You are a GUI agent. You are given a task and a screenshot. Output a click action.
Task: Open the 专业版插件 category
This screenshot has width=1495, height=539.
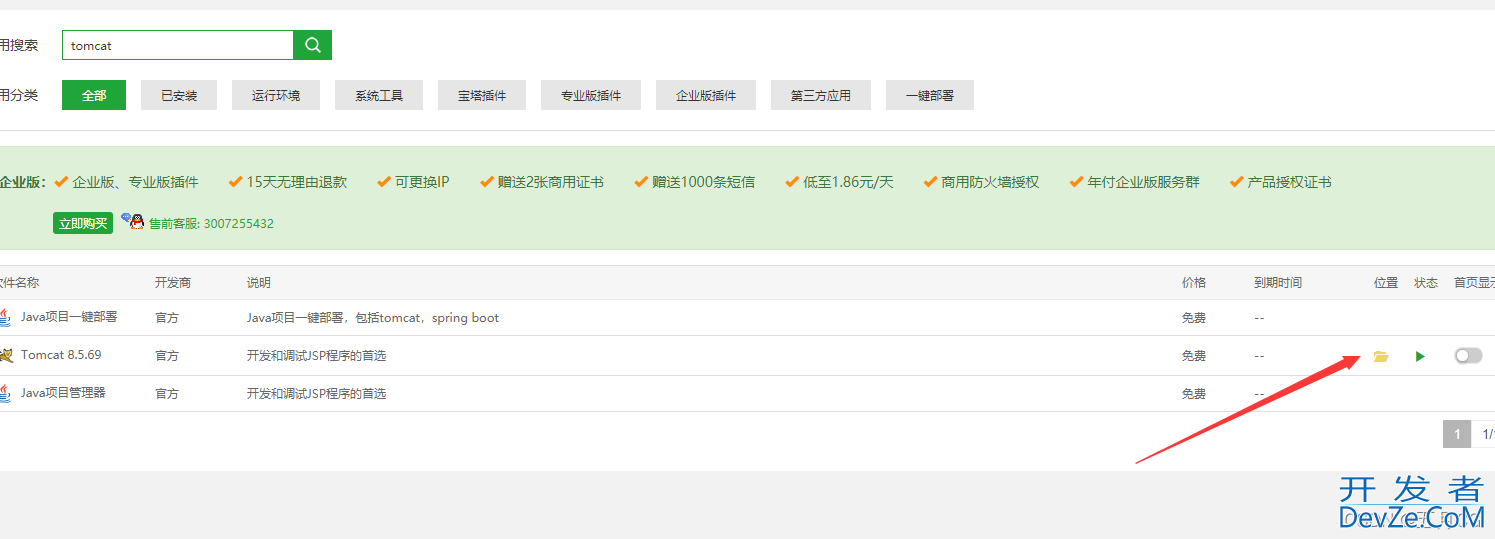coord(591,95)
